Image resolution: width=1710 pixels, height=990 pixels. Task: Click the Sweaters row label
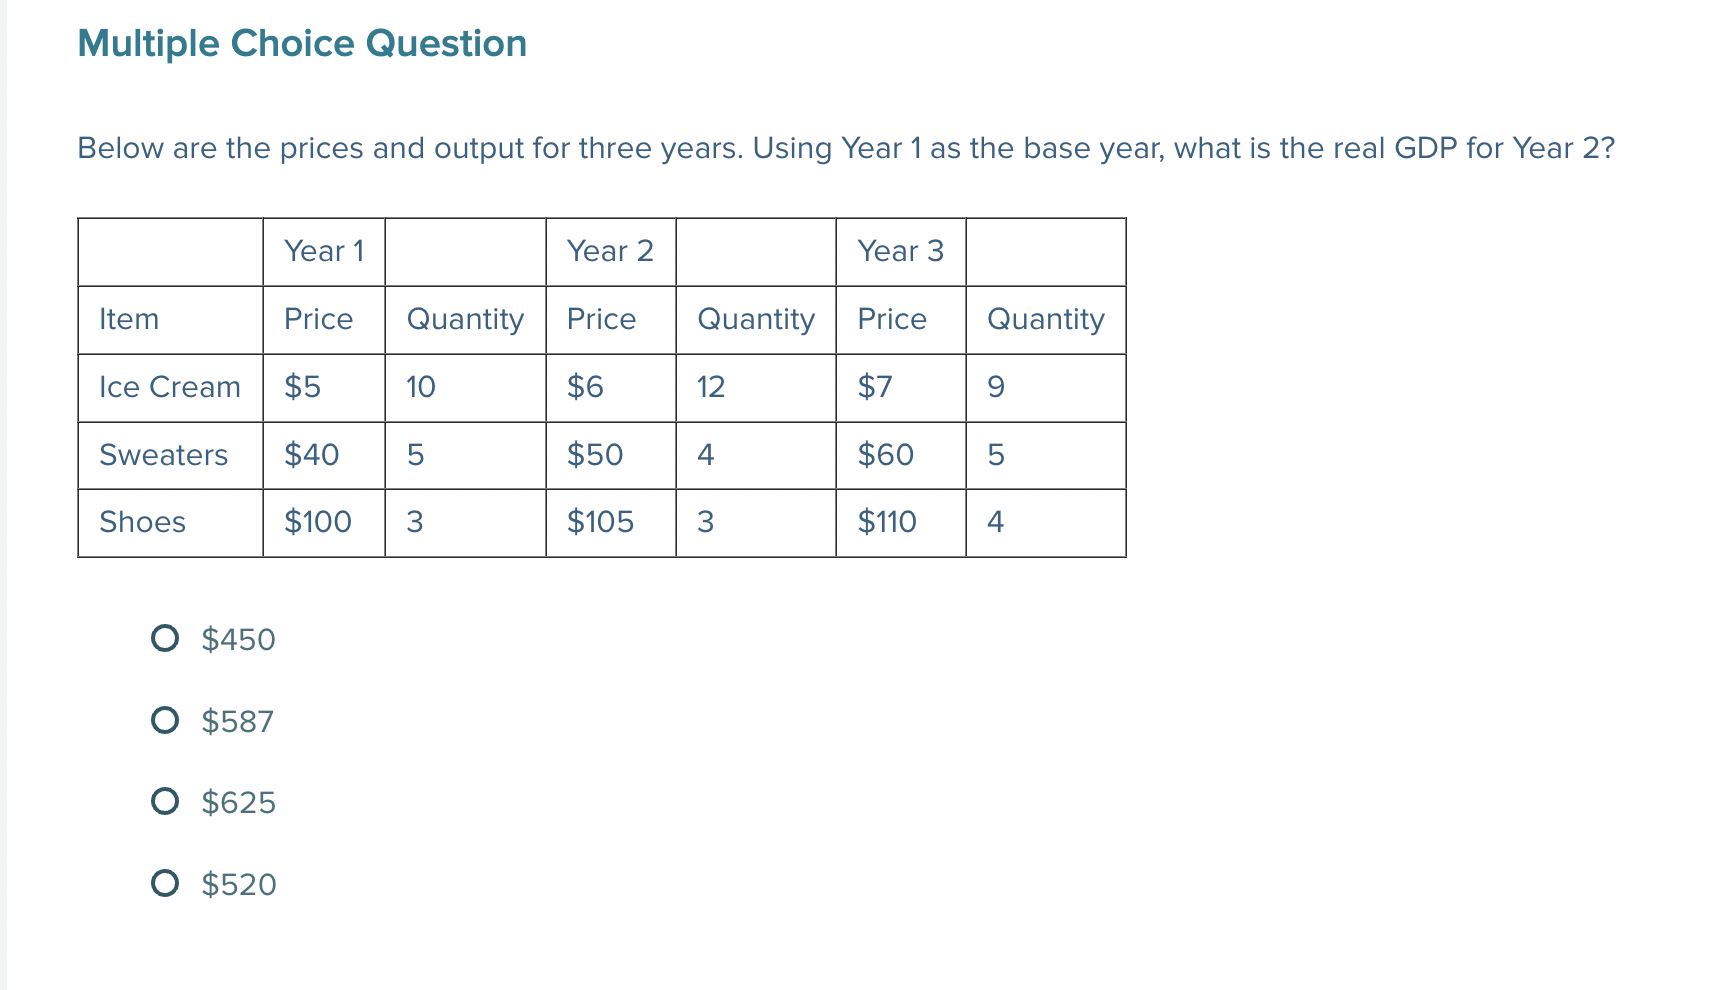164,455
